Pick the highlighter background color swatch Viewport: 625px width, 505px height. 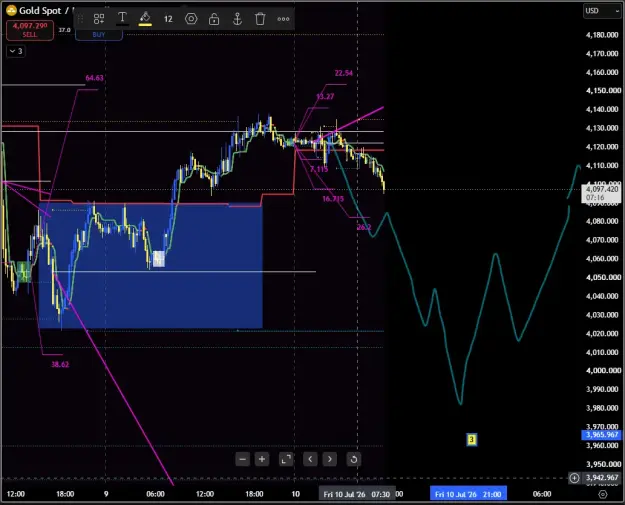[x=145, y=19]
